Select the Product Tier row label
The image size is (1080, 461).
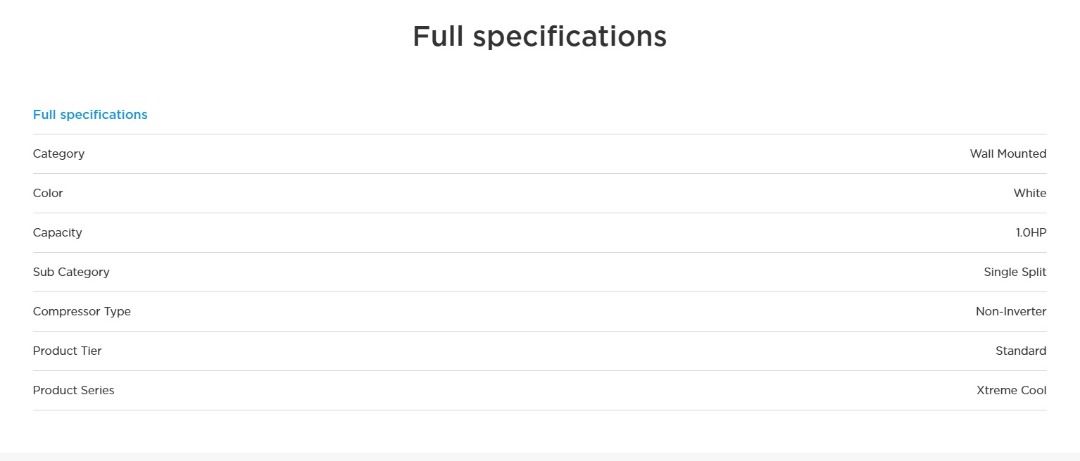[x=67, y=351]
